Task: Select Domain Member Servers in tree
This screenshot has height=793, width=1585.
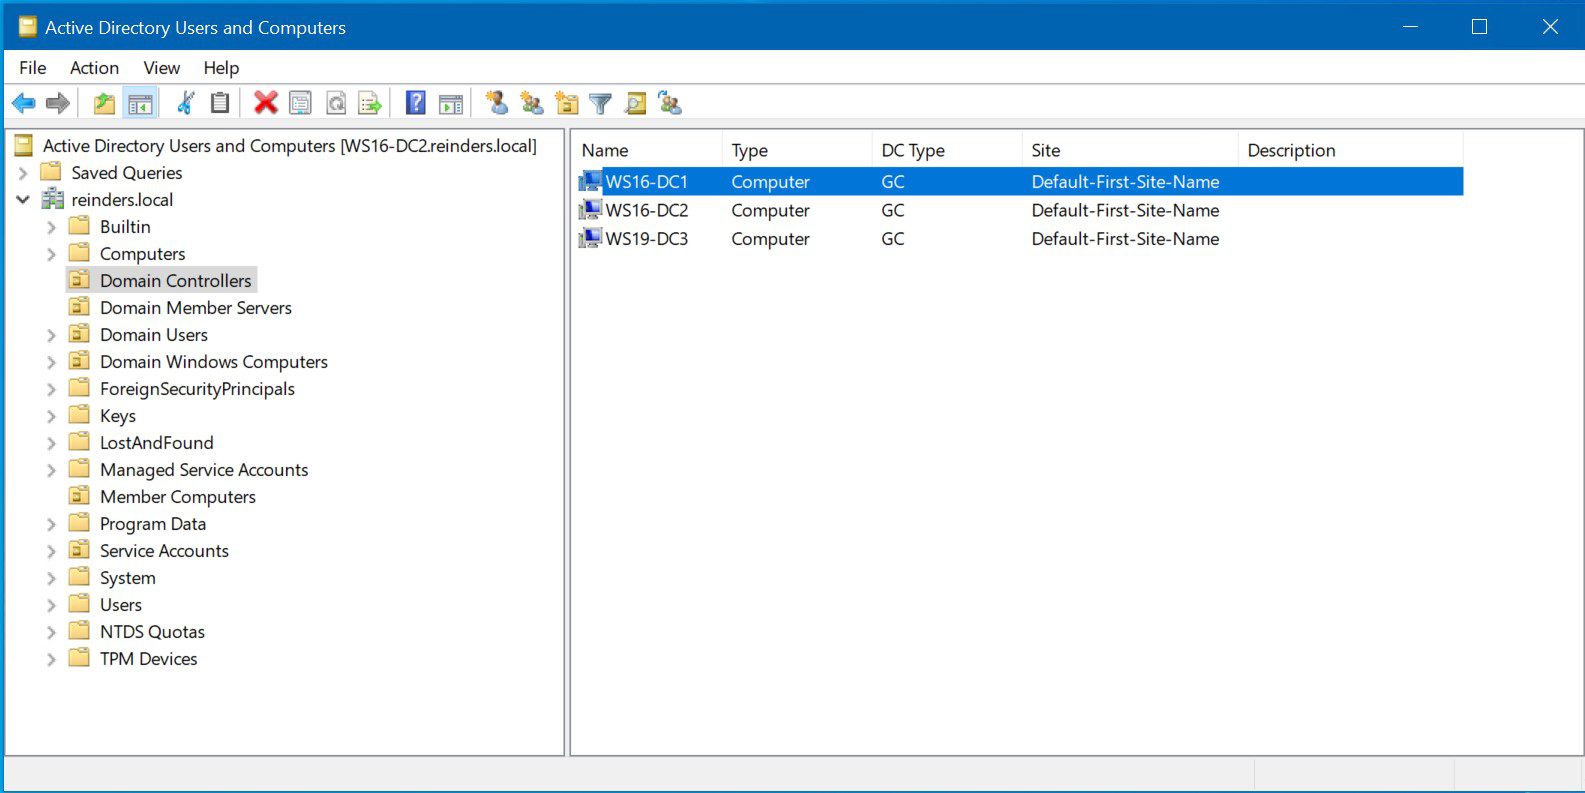Action: (x=196, y=308)
